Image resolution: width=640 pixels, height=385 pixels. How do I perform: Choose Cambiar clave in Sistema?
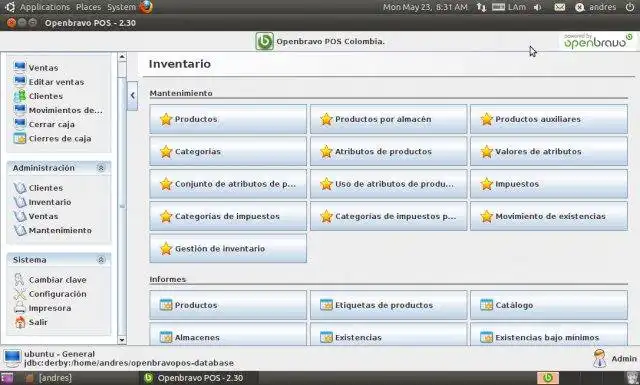(x=50, y=280)
